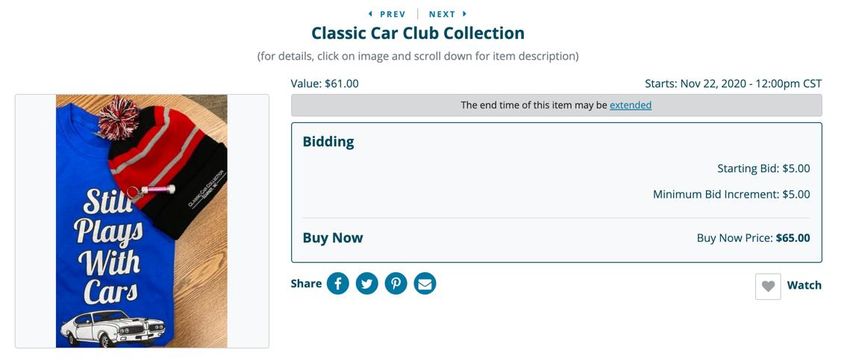Click the Classic Car Club Collection title
Screen dimensions: 850x364
coord(418,33)
